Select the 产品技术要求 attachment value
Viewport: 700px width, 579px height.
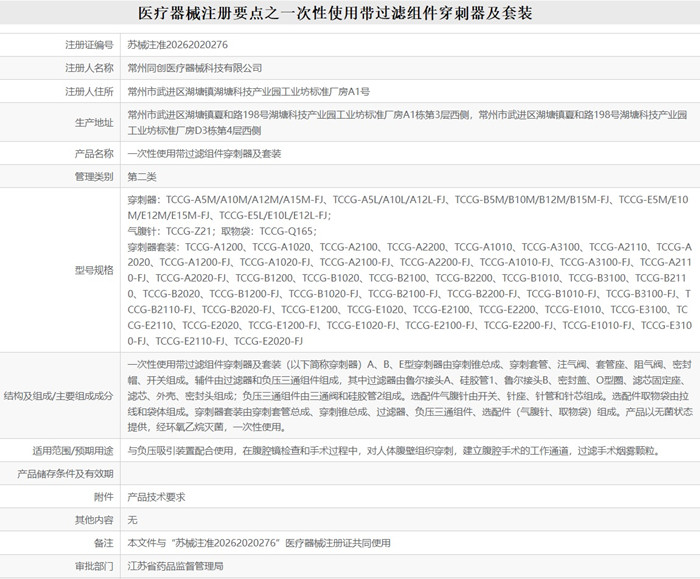[156, 497]
